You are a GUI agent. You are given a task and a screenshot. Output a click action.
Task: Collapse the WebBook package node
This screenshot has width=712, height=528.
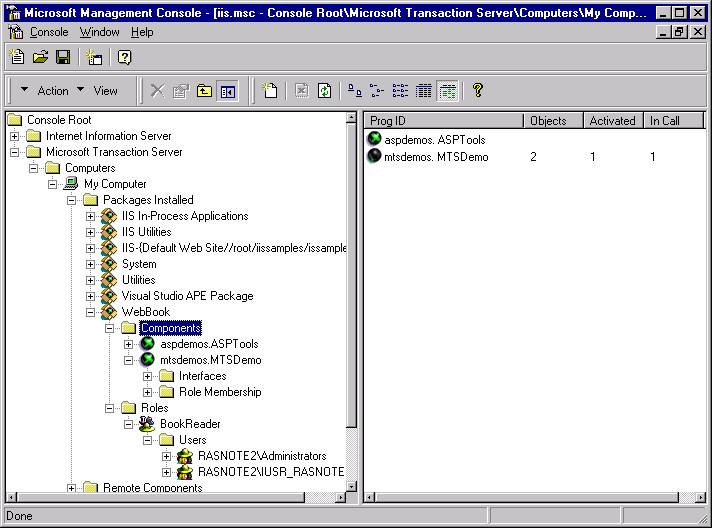coord(90,312)
